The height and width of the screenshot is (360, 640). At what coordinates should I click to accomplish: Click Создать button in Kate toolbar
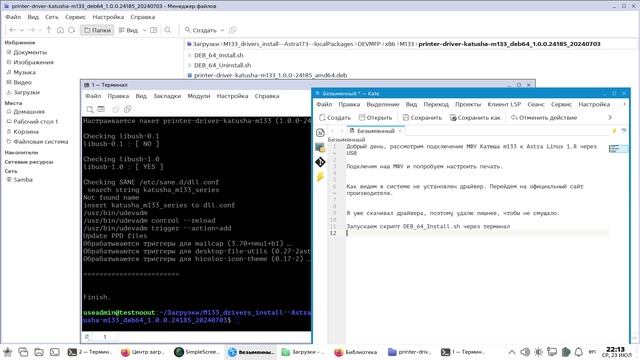335,118
